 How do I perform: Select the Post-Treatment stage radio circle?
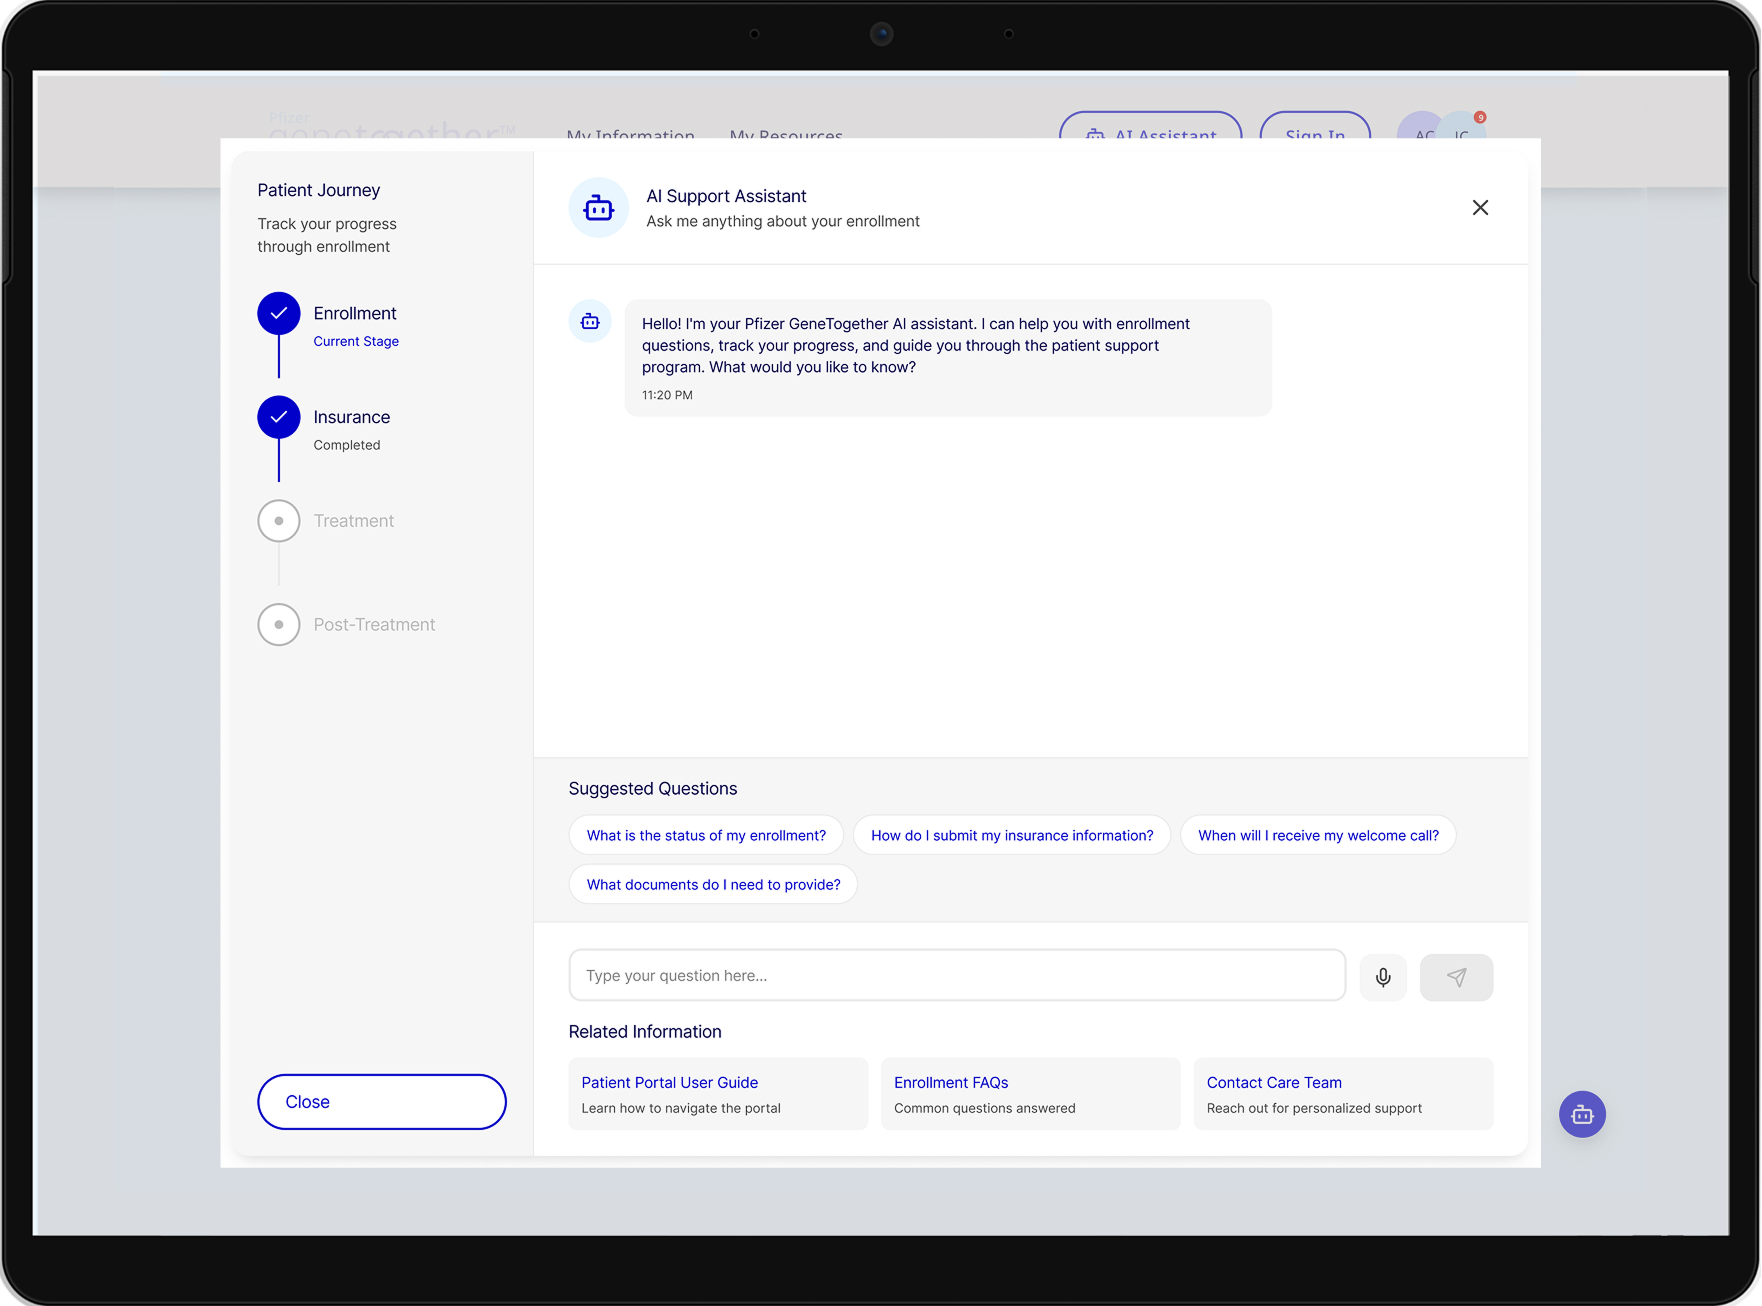279,624
